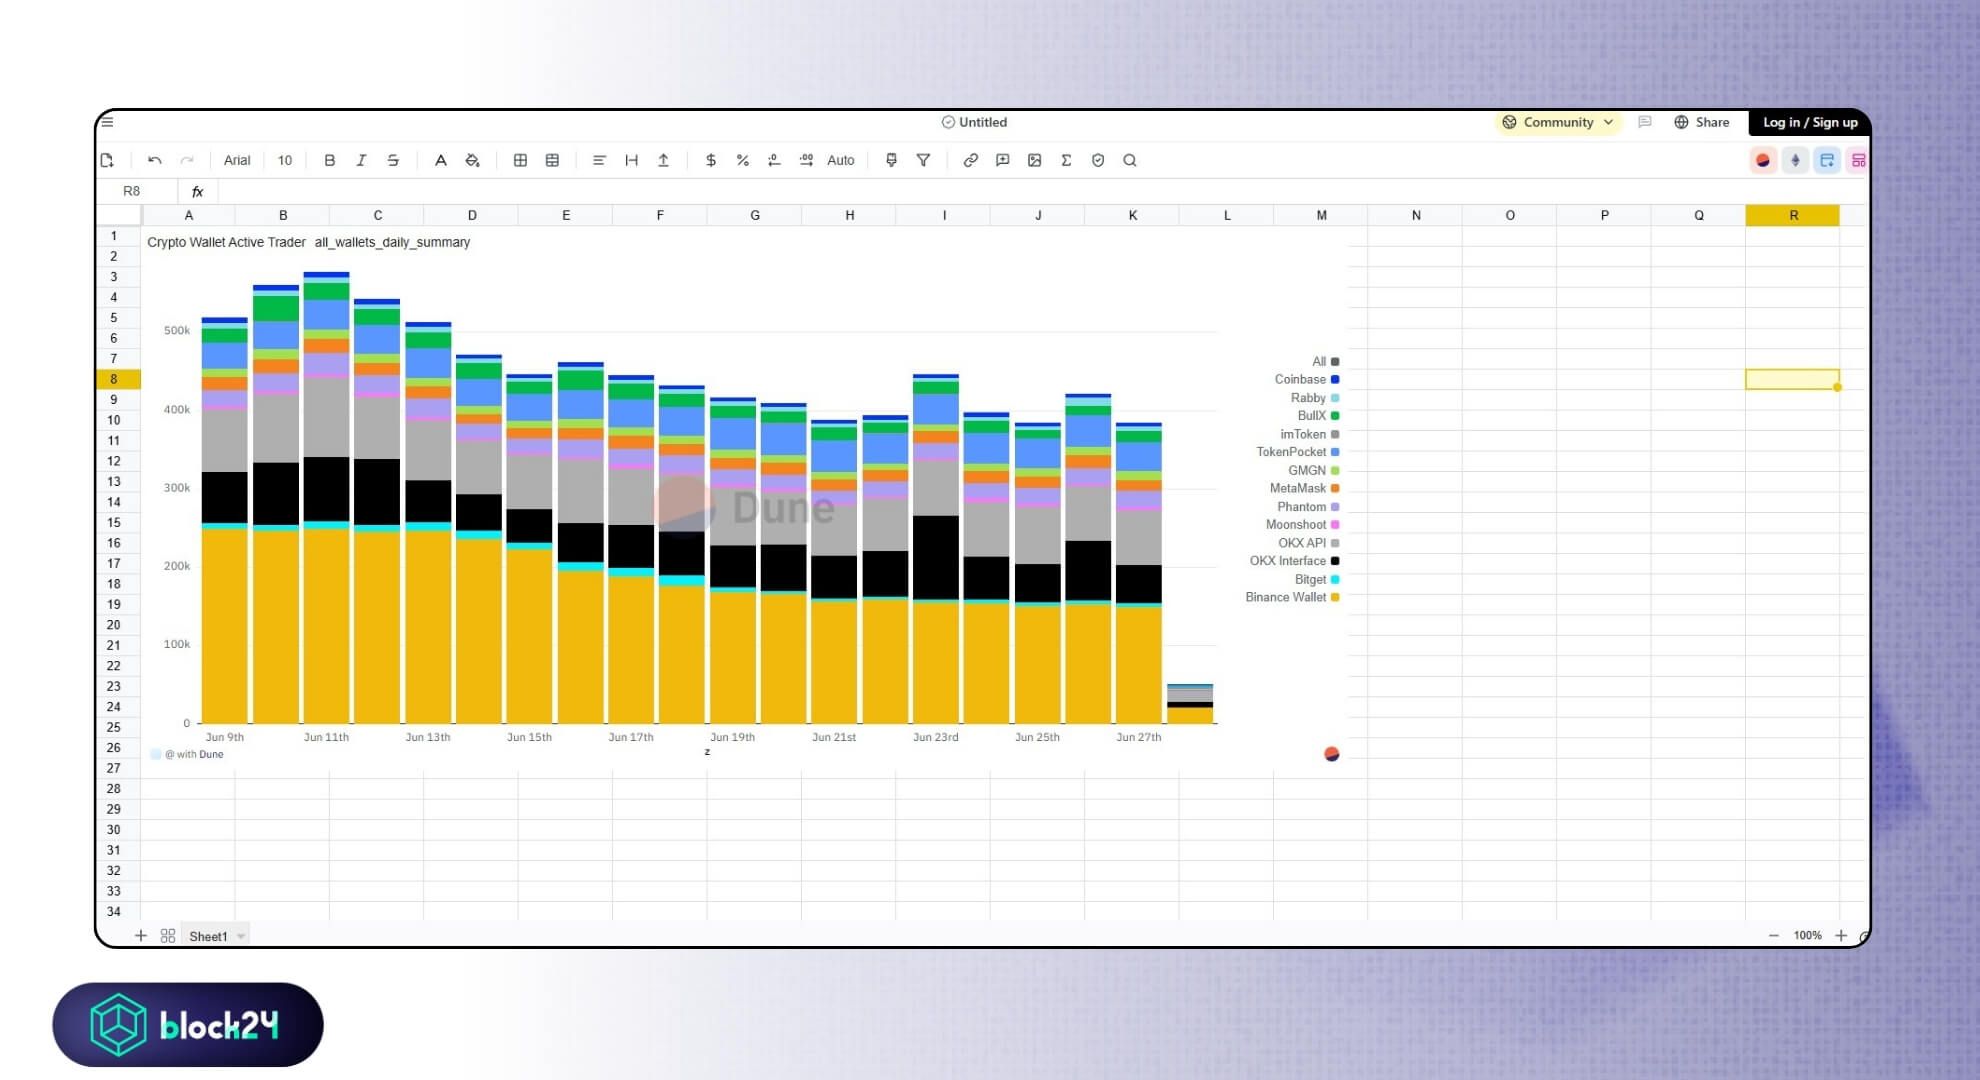The image size is (1980, 1080).
Task: Click the redo arrow icon
Action: [187, 160]
